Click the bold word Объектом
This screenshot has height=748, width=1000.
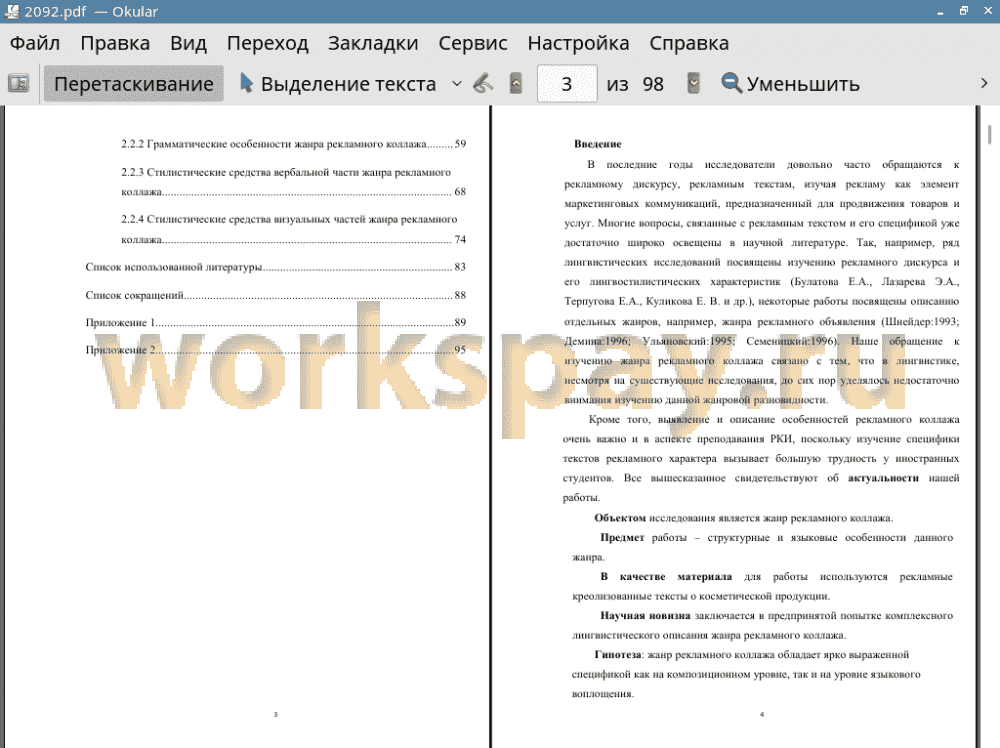[x=620, y=518]
